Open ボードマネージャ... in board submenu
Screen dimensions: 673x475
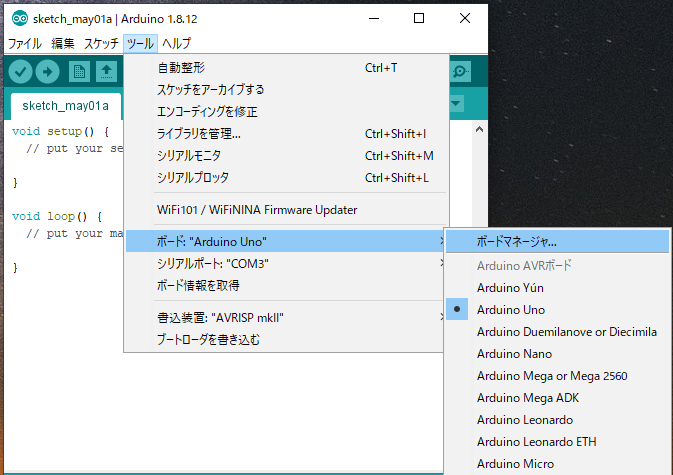(x=558, y=242)
